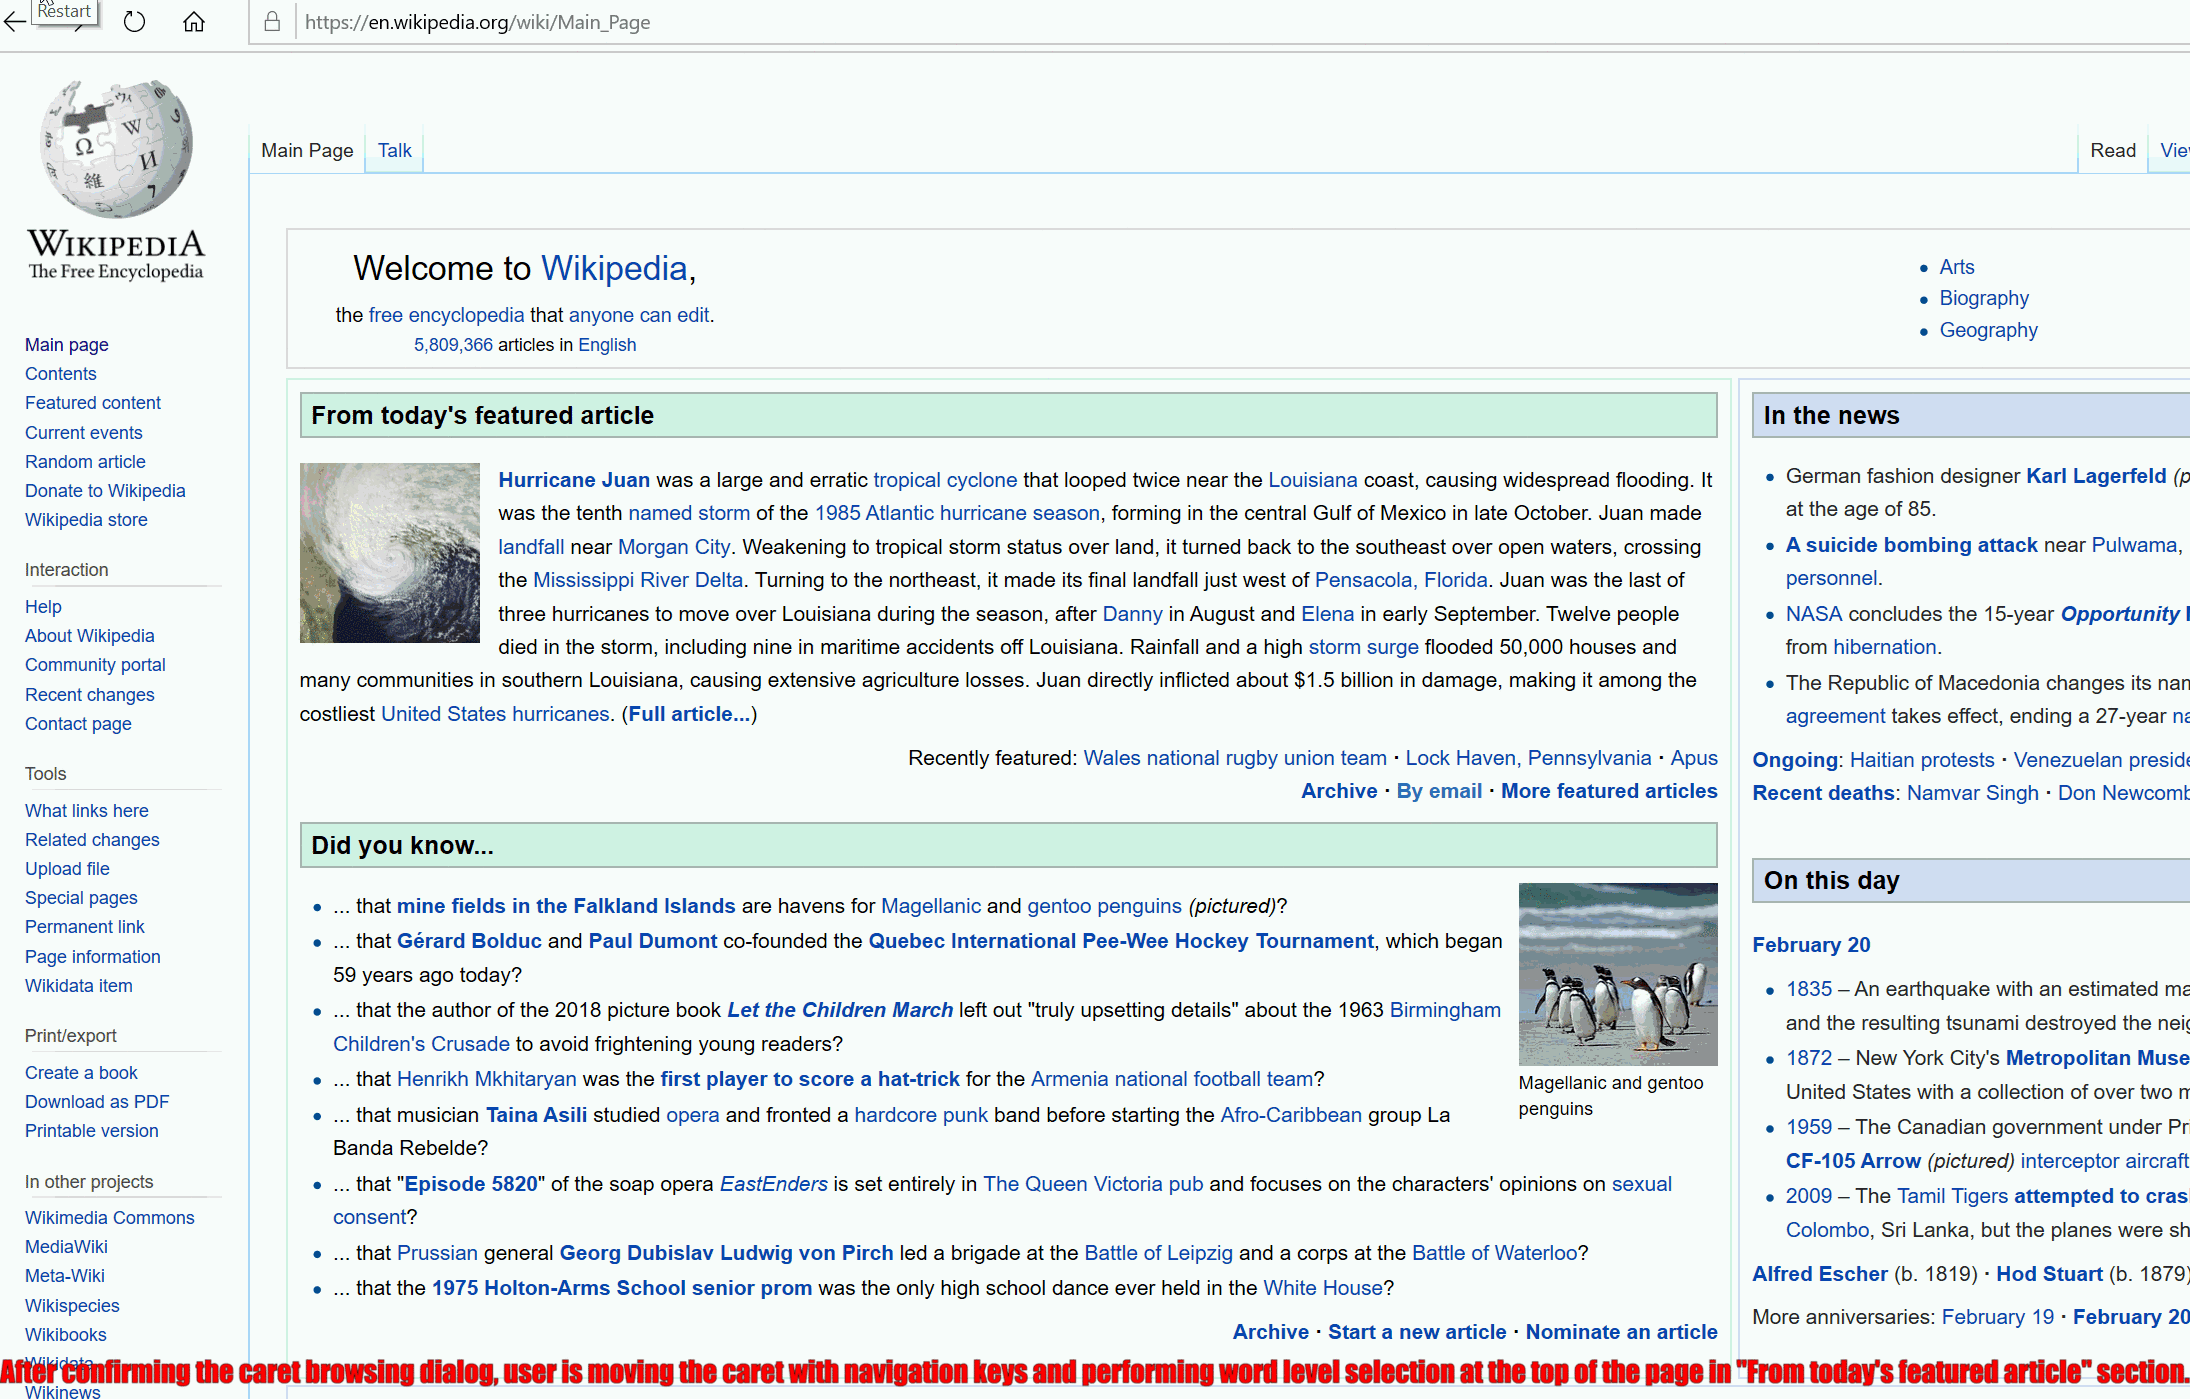Reload the page with the refresh icon
Viewport: 2190px width, 1399px height.
coord(133,21)
